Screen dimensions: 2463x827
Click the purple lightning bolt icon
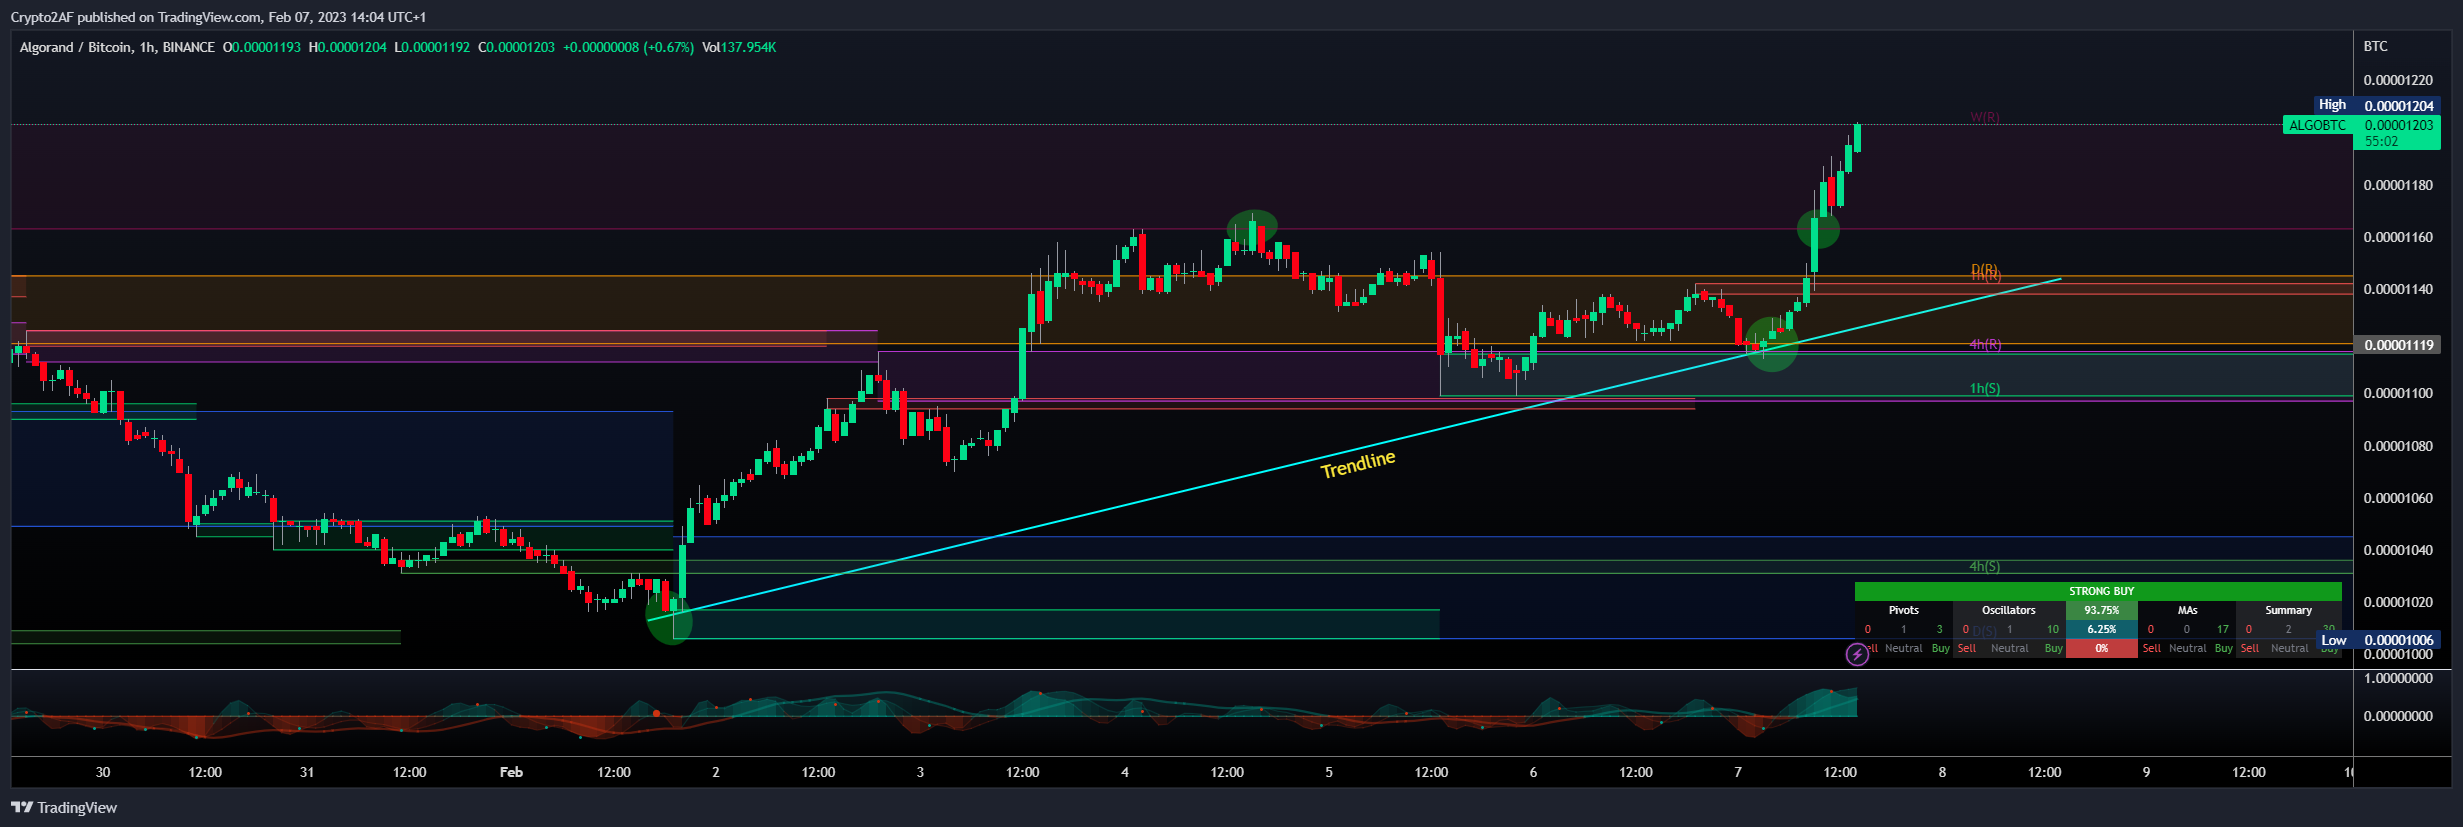[x=1857, y=655]
